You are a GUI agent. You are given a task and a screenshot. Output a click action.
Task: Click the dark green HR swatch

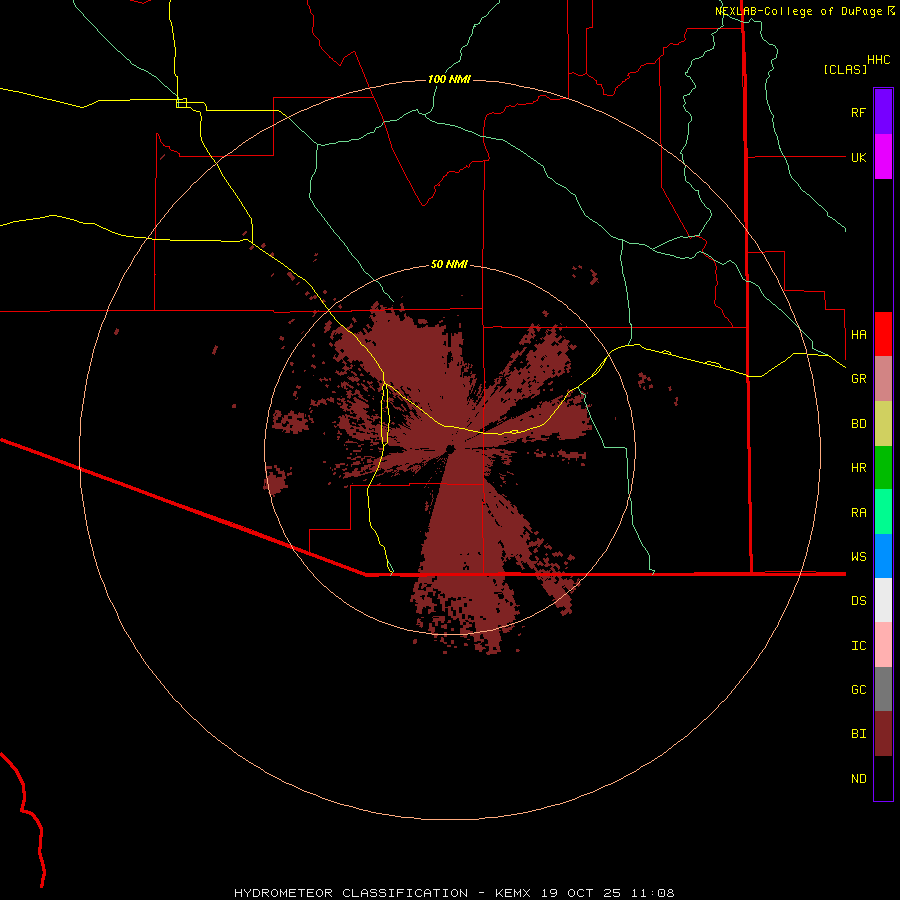point(883,468)
